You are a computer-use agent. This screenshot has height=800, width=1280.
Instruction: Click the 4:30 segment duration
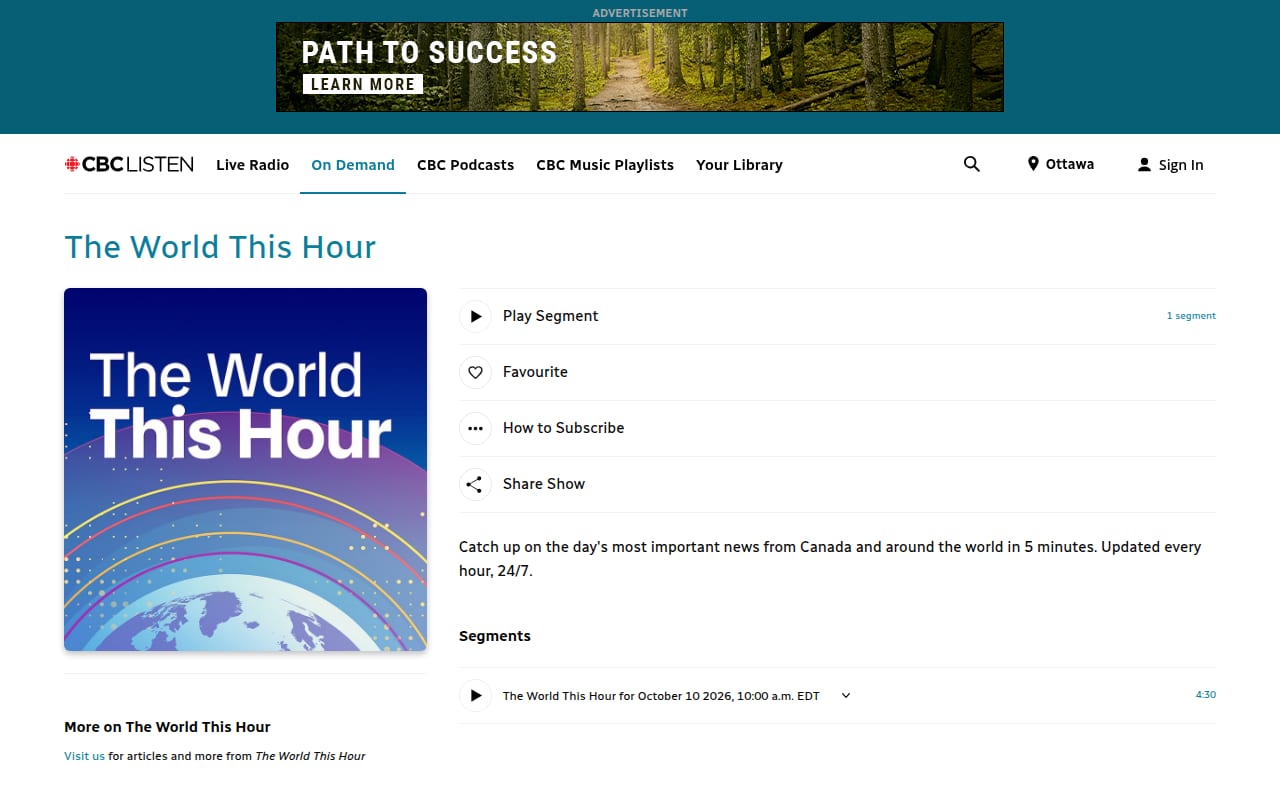point(1206,695)
